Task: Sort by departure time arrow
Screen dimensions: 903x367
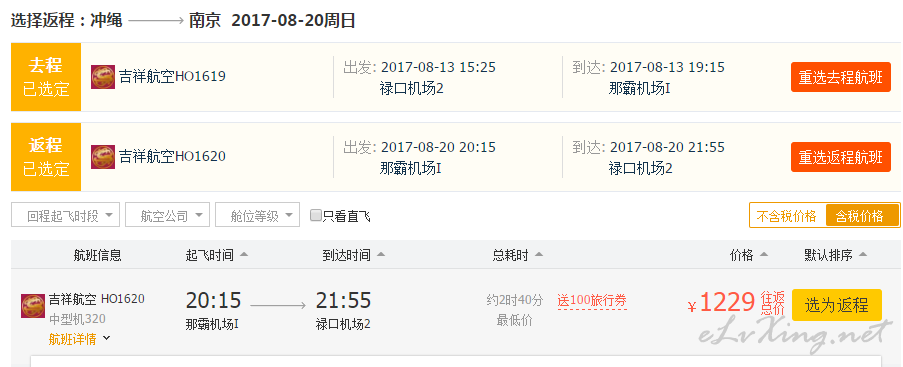Action: (x=244, y=255)
